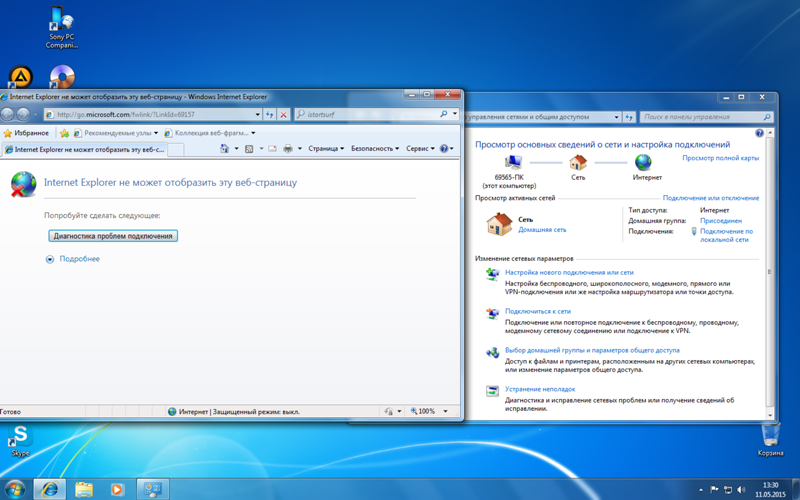This screenshot has width=800, height=500.
Task: Click the Диагностика проблем подключения button
Action: (113, 236)
